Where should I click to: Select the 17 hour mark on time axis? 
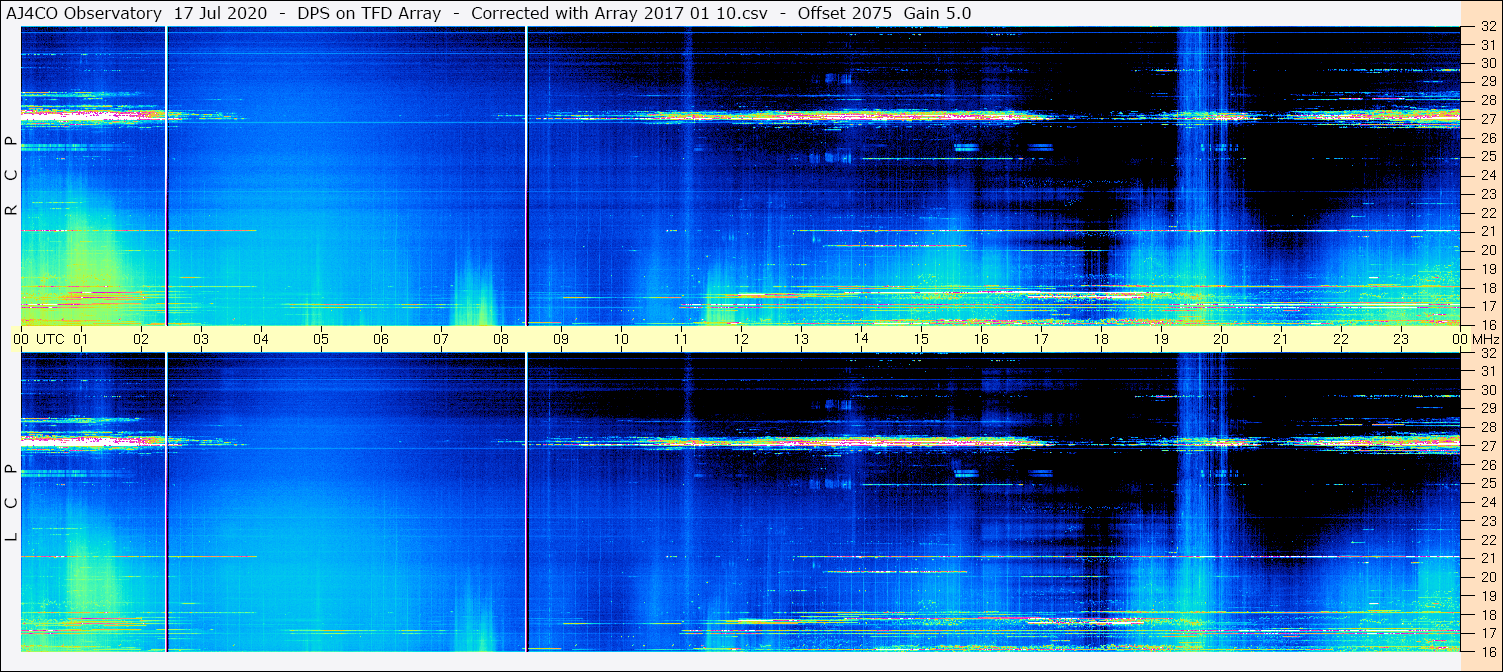pyautogui.click(x=1041, y=339)
